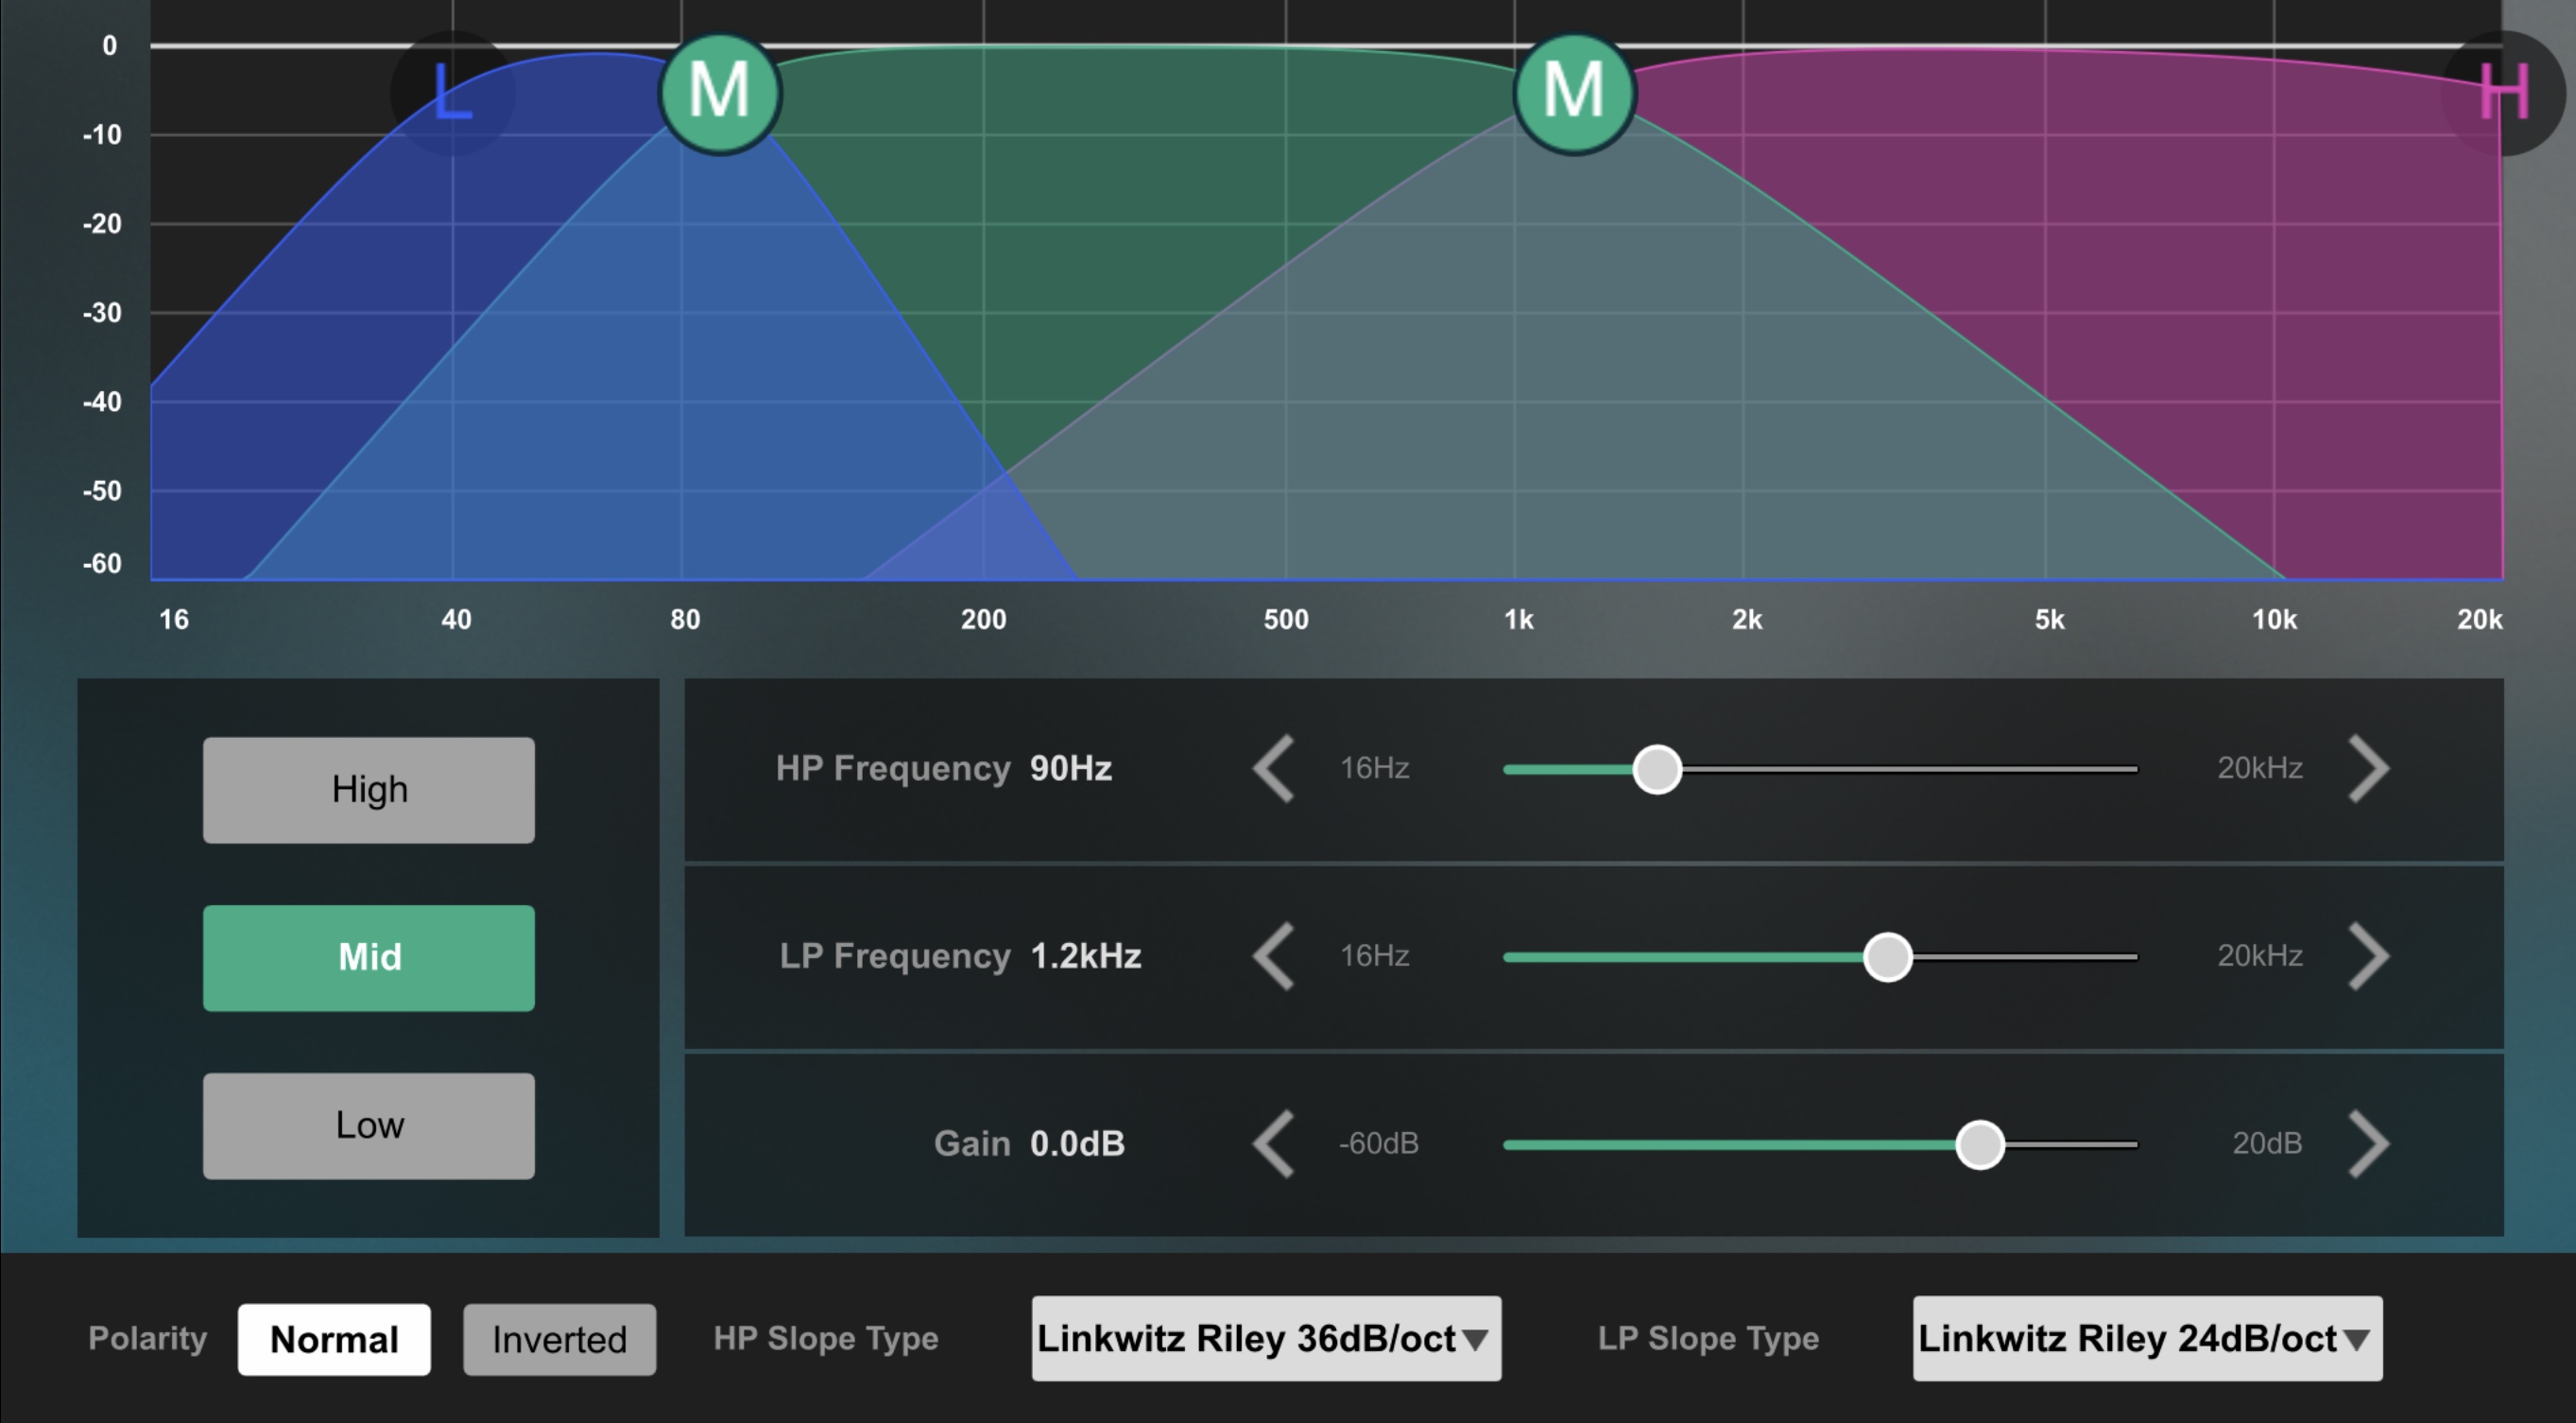The width and height of the screenshot is (2576, 1423).
Task: Set polarity to Inverted
Action: 559,1339
